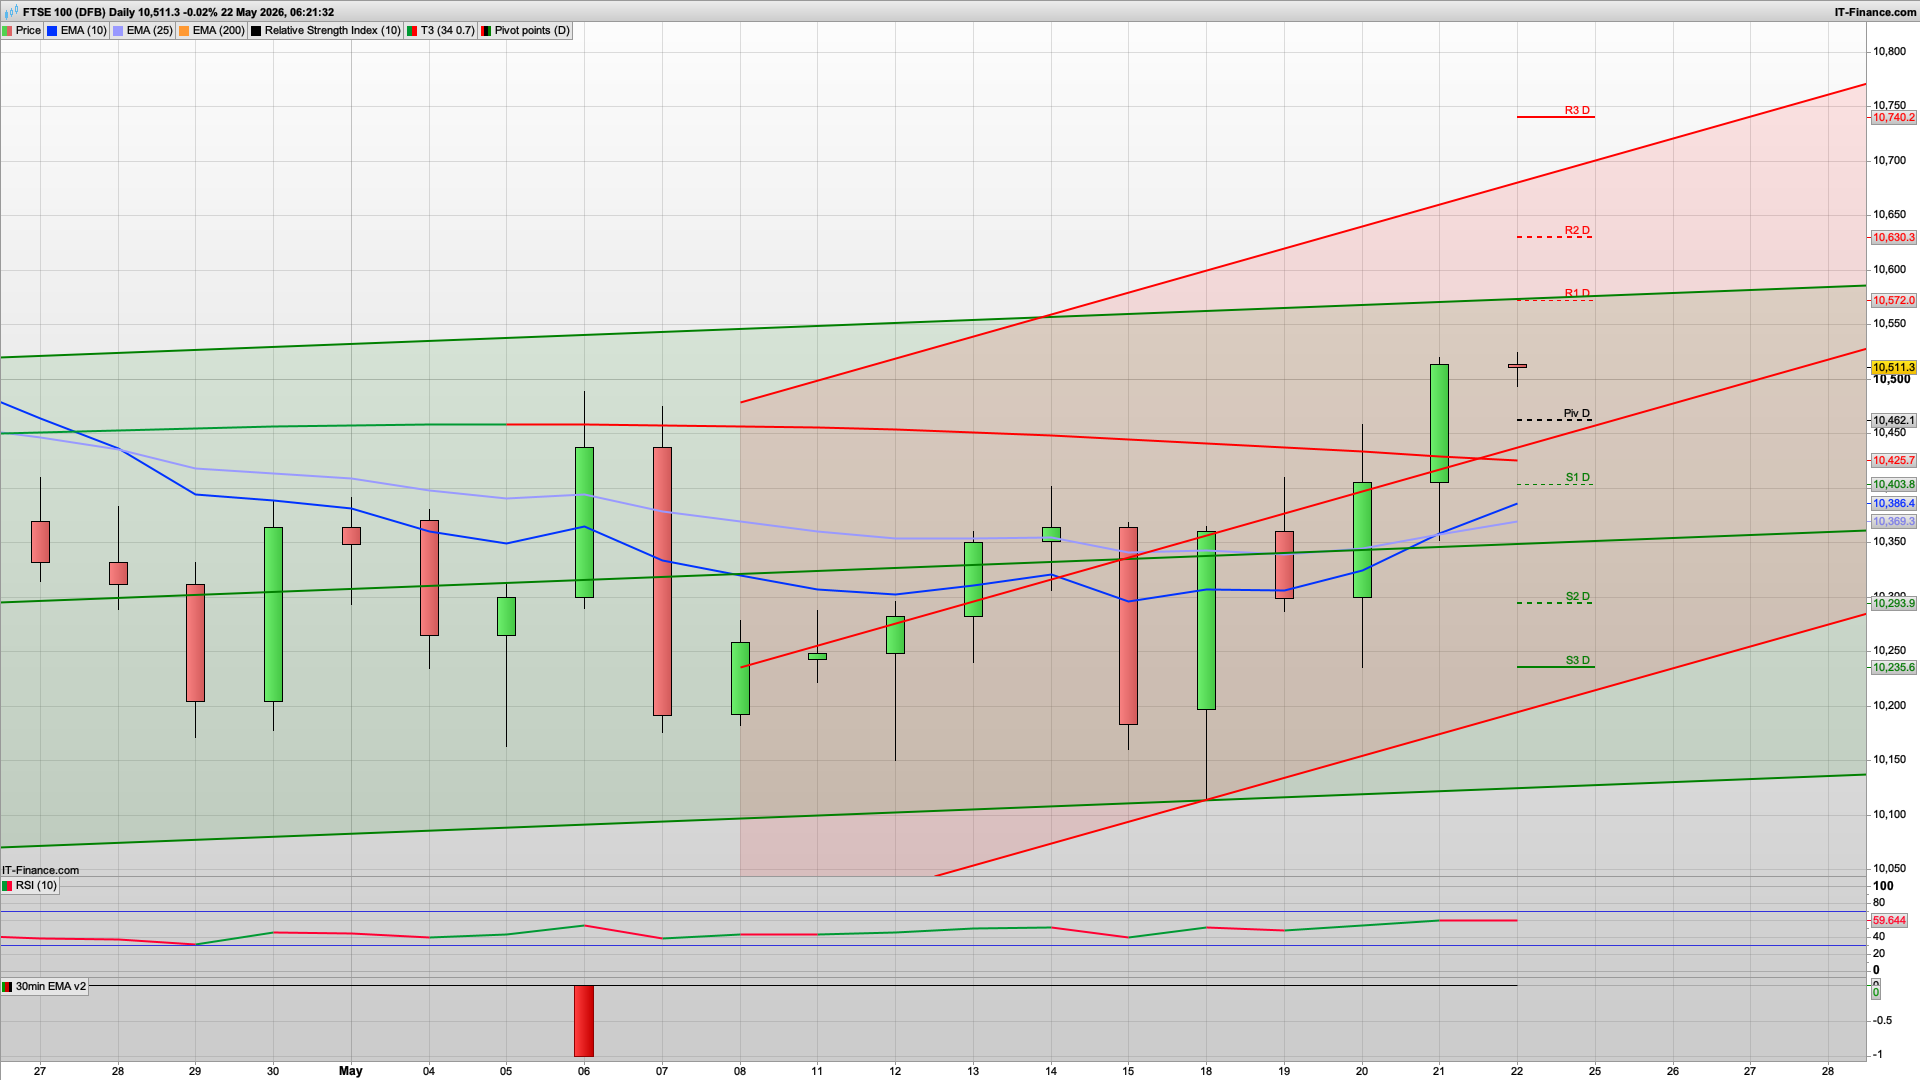Click the date axis label 25
Image resolution: width=1920 pixels, height=1080 pixels.
pos(1595,1071)
